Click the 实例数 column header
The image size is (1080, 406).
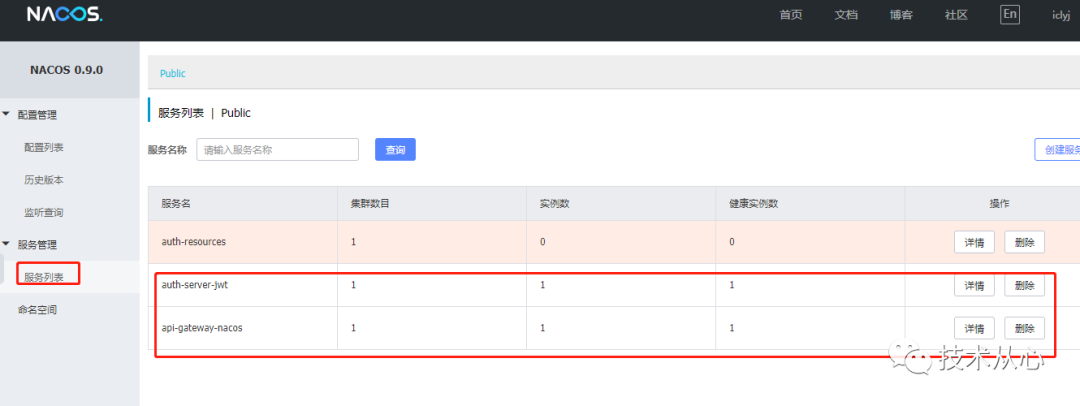pyautogui.click(x=555, y=203)
